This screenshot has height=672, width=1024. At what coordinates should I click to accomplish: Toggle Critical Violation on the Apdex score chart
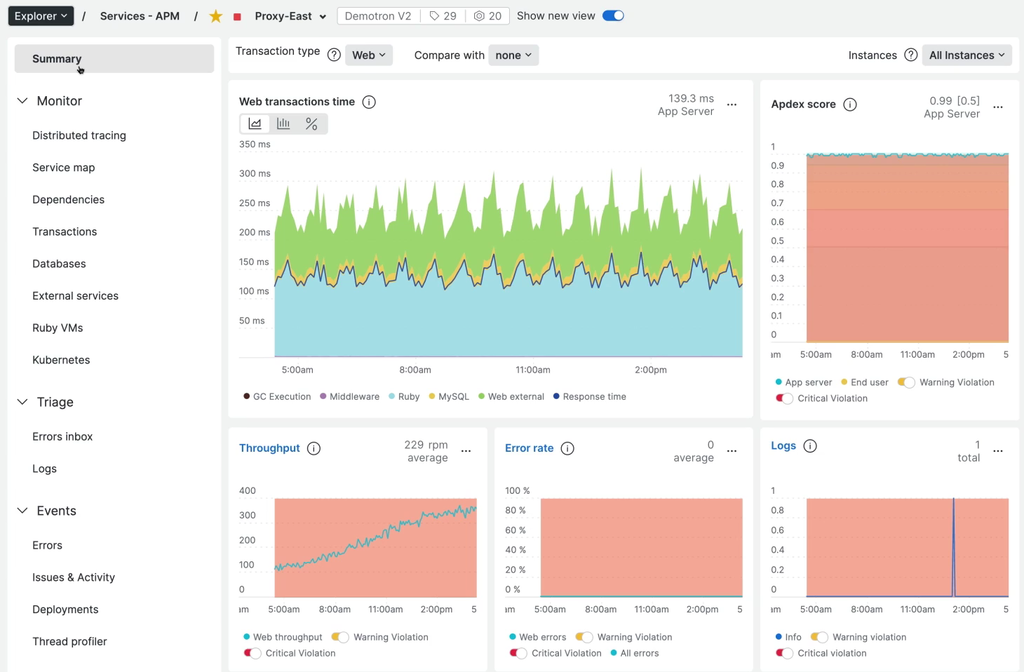point(783,398)
